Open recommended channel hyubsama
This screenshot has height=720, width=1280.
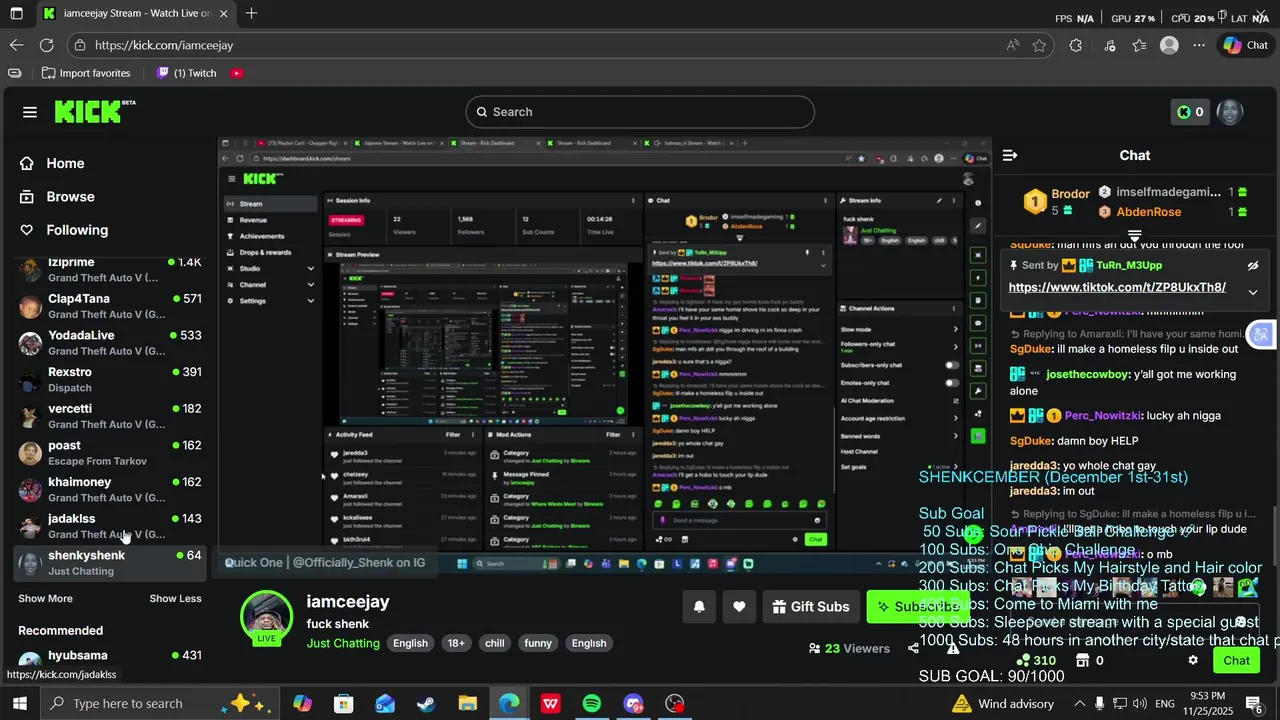110,658
